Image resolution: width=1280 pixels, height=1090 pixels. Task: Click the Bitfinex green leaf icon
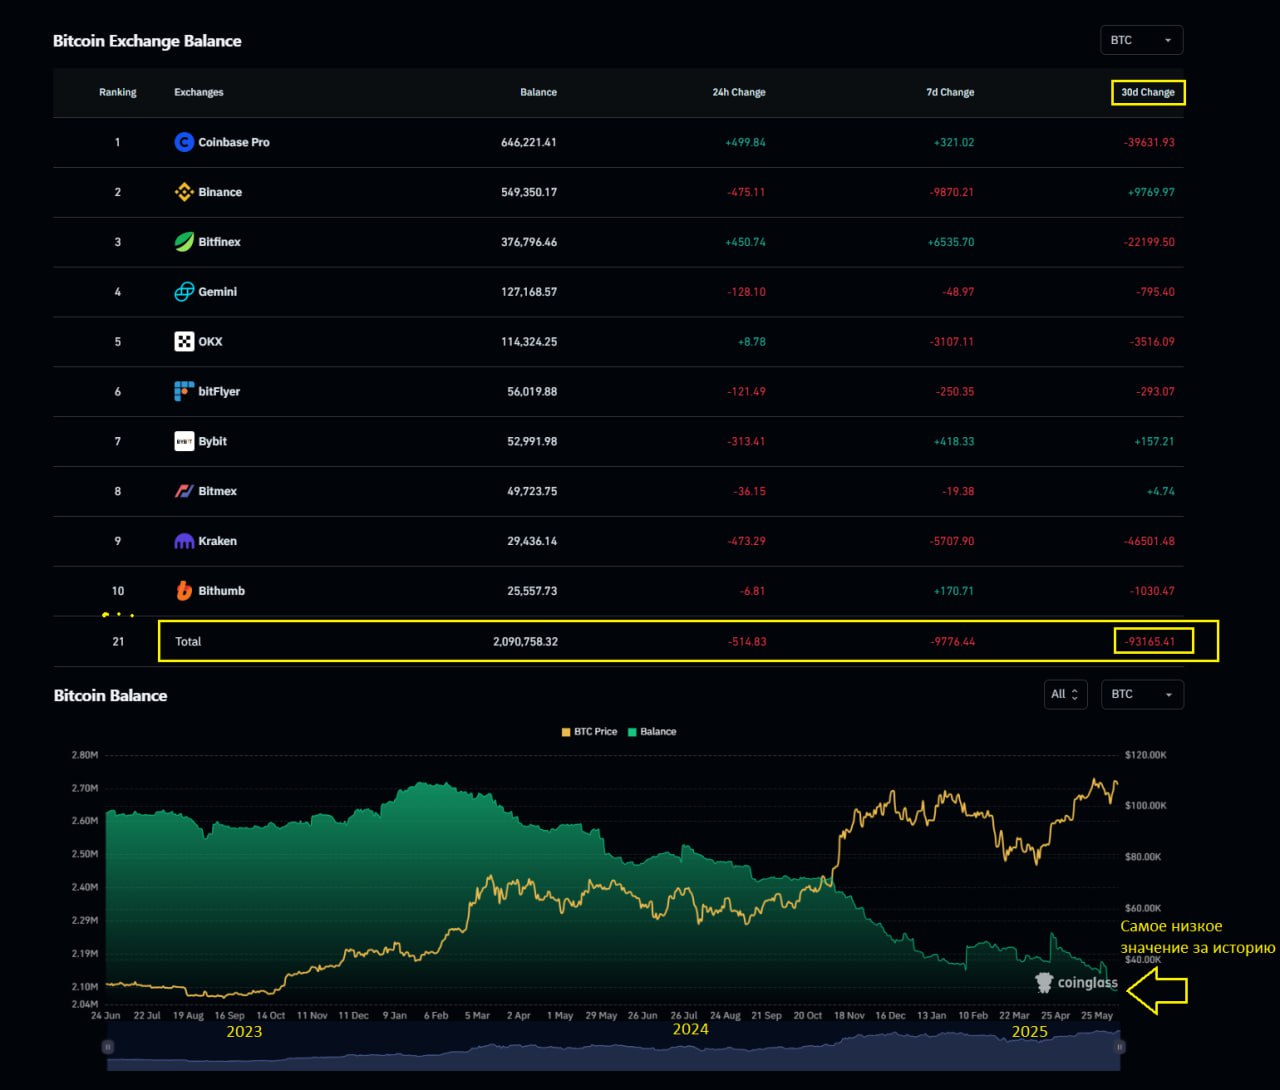coord(184,242)
